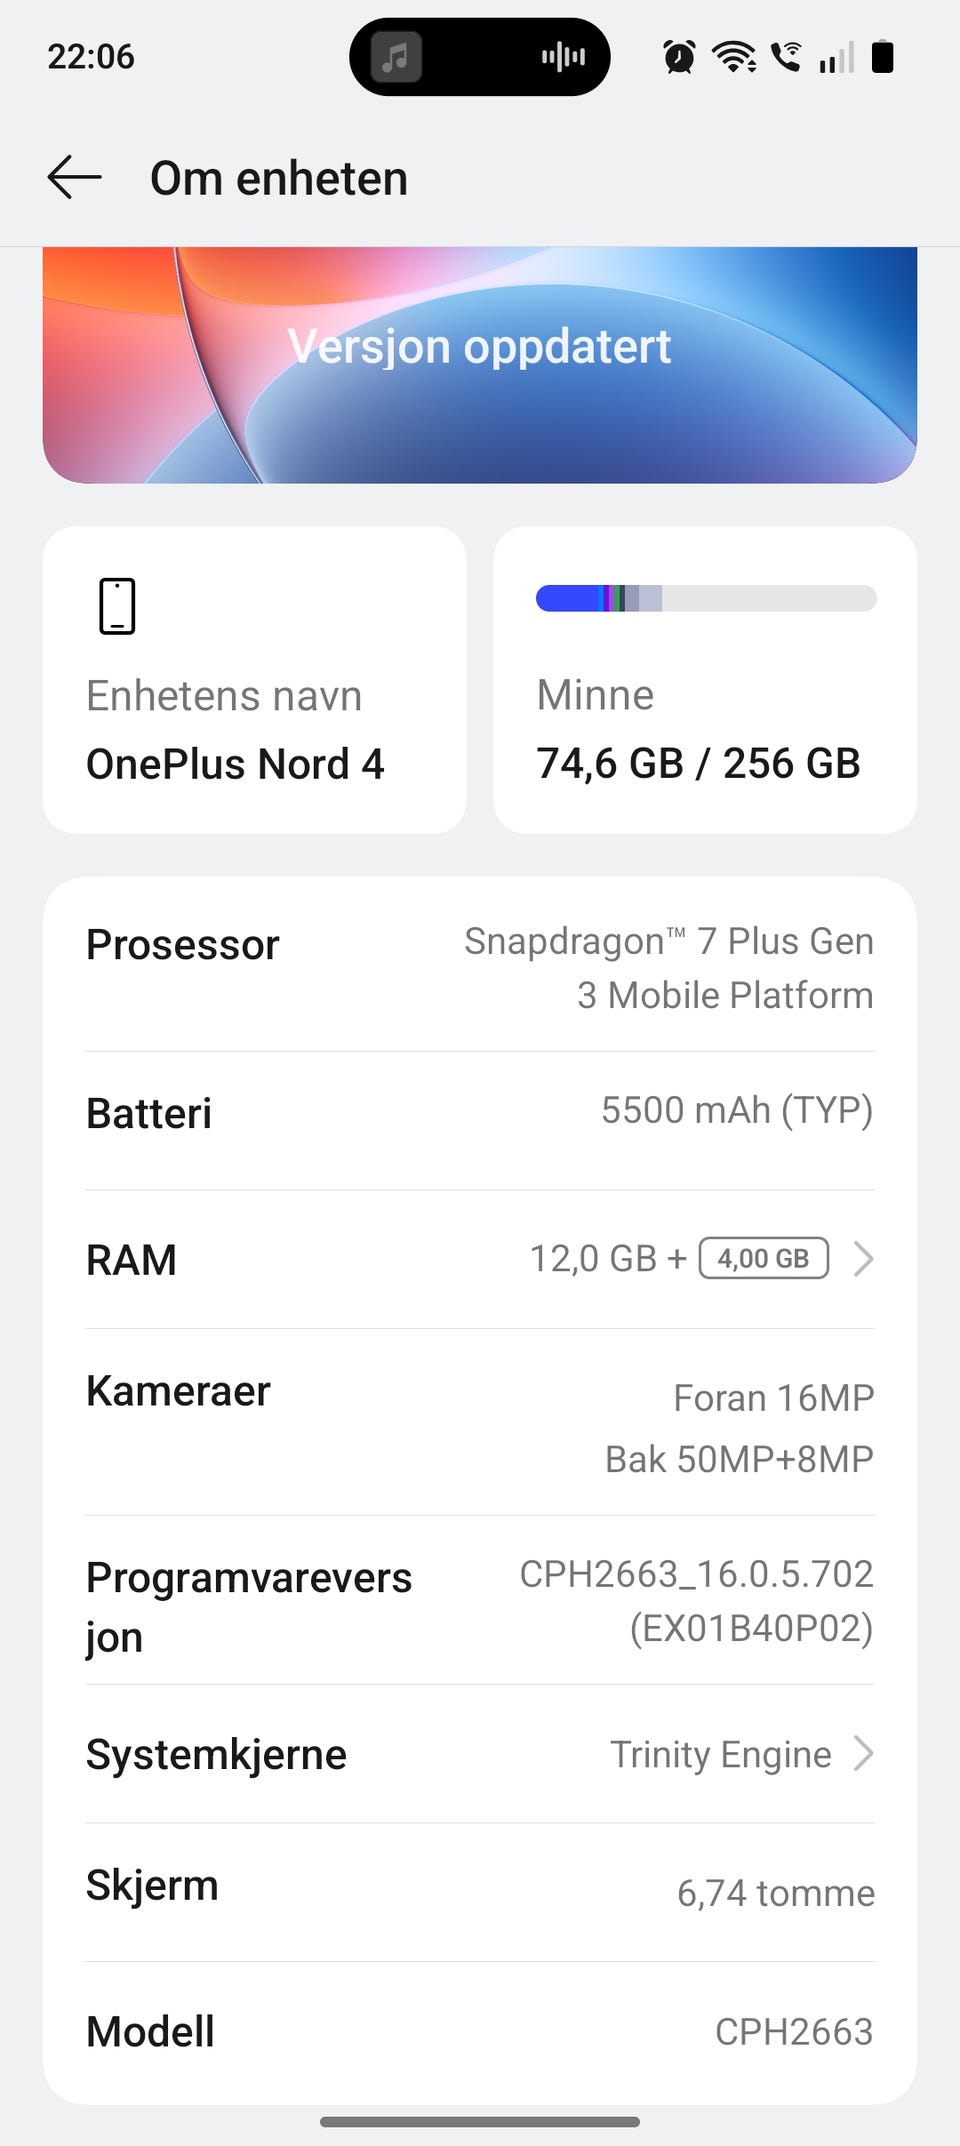Select the Programvareversjon row
The height and width of the screenshot is (2146, 960).
pyautogui.click(x=480, y=1601)
